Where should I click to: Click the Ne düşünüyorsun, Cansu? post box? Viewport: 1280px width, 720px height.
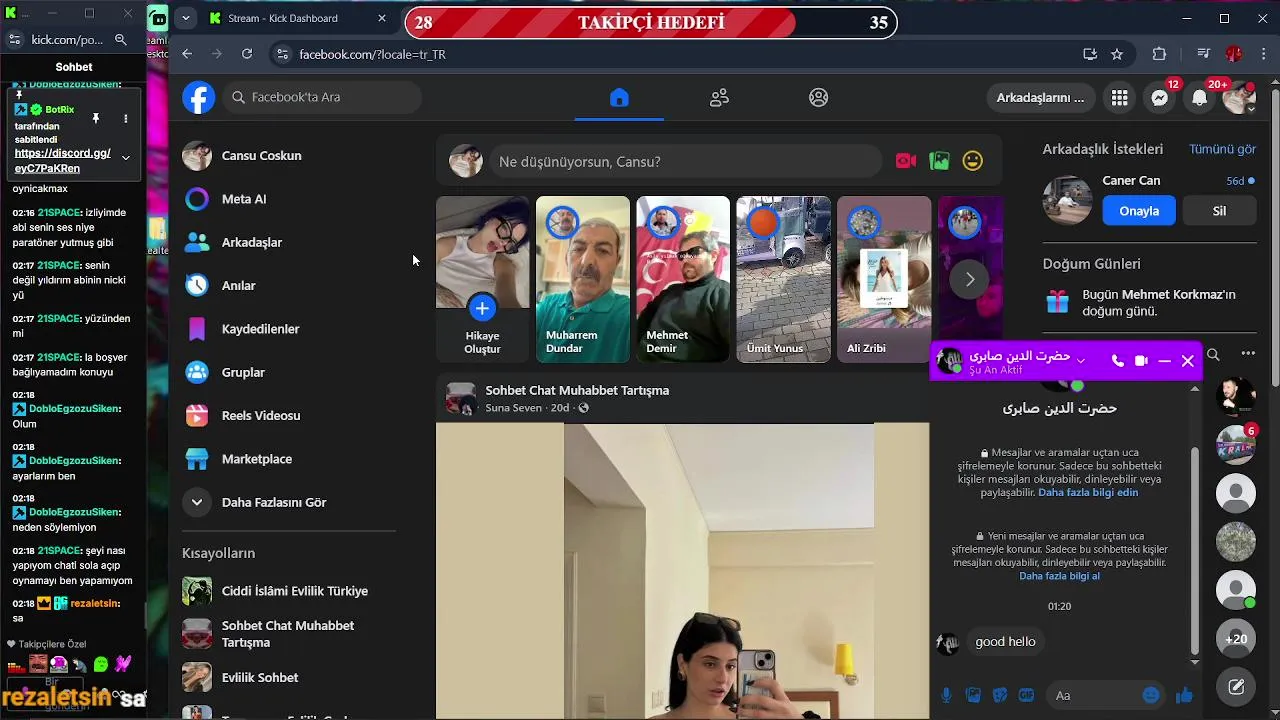tap(686, 161)
